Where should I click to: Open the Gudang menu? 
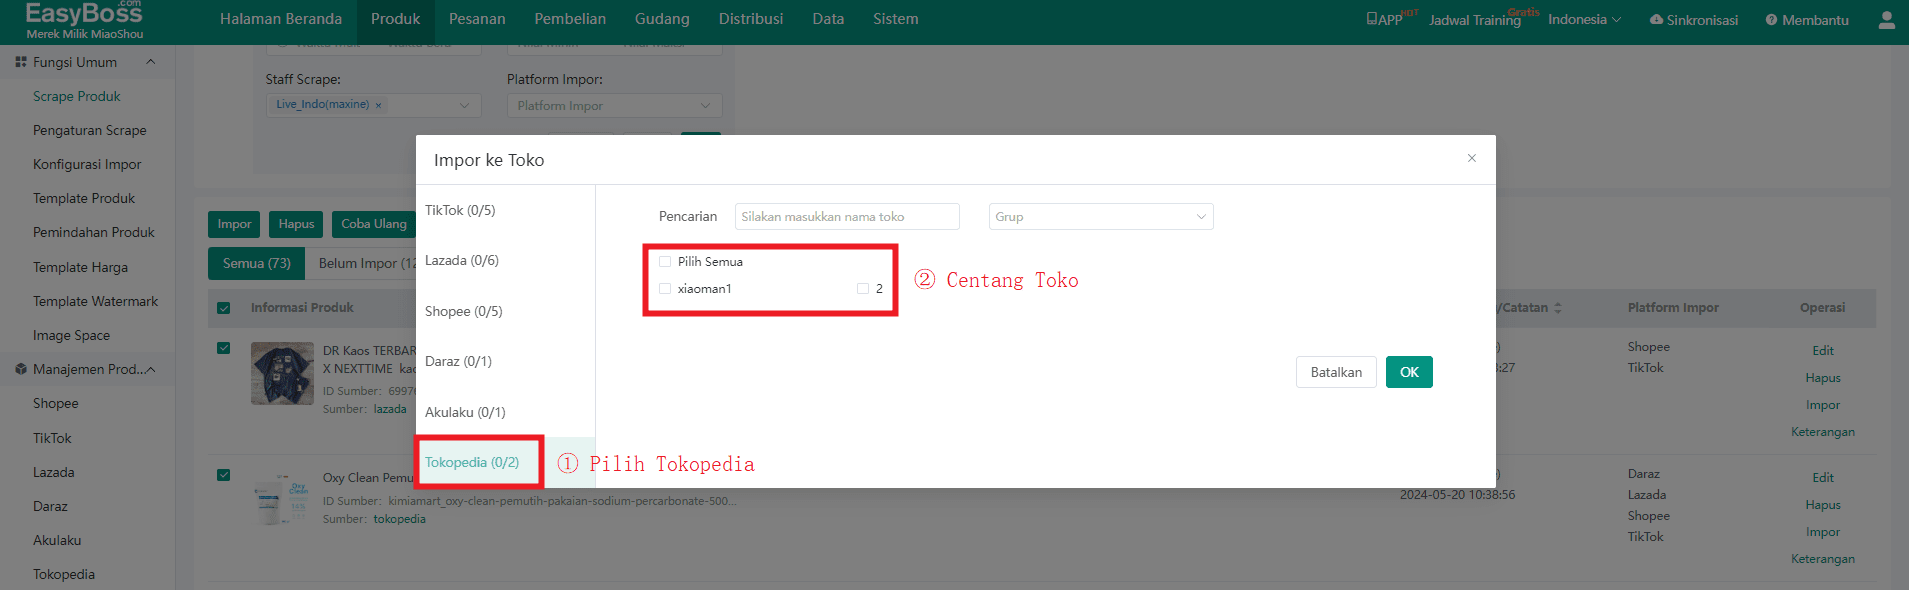click(662, 19)
